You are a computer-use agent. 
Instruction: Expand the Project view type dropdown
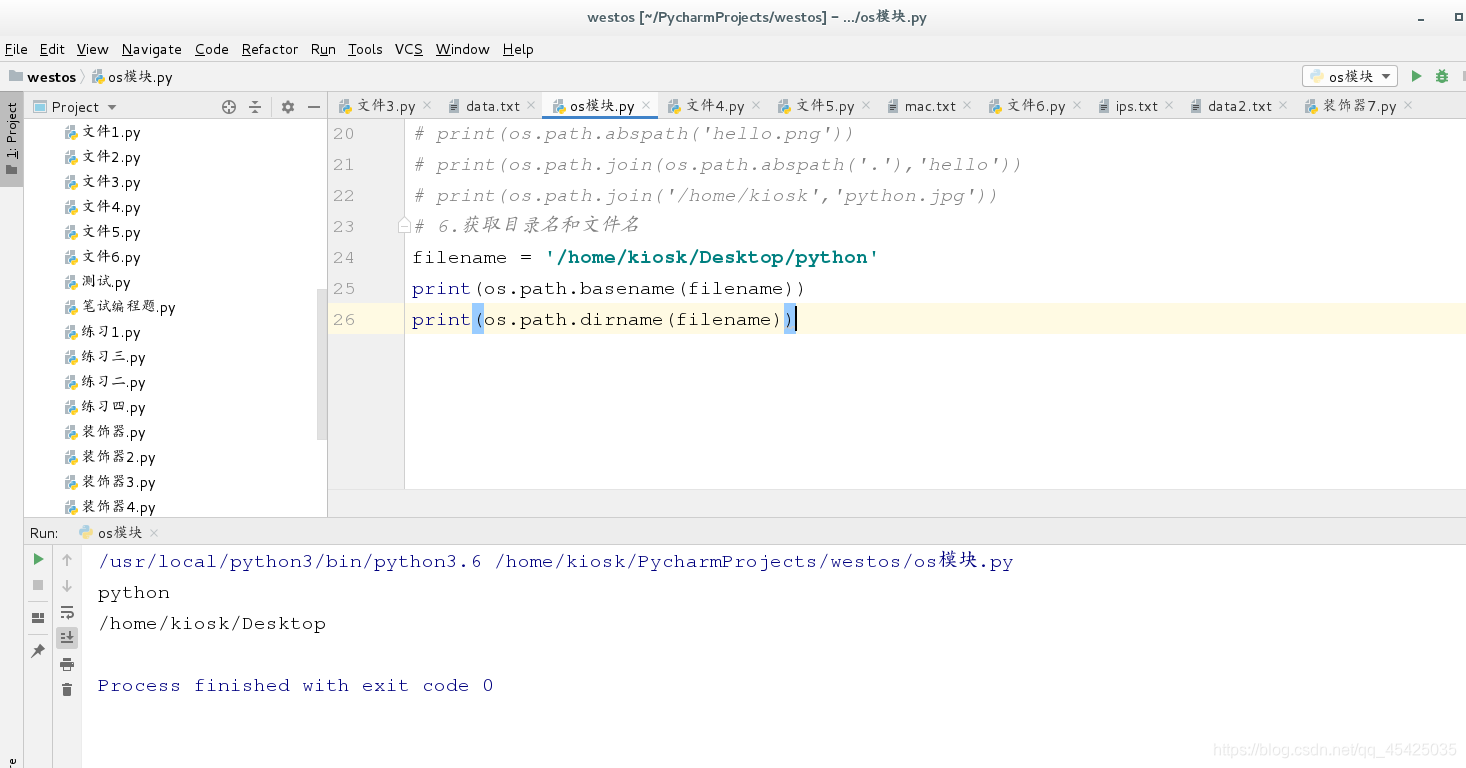tap(112, 107)
